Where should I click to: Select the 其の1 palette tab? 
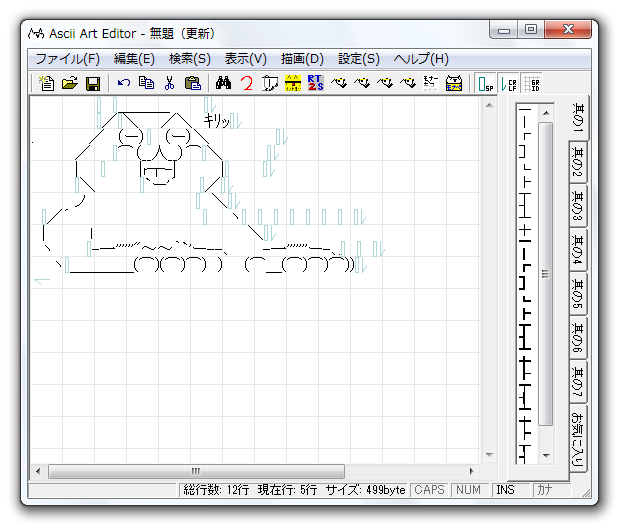click(x=579, y=118)
